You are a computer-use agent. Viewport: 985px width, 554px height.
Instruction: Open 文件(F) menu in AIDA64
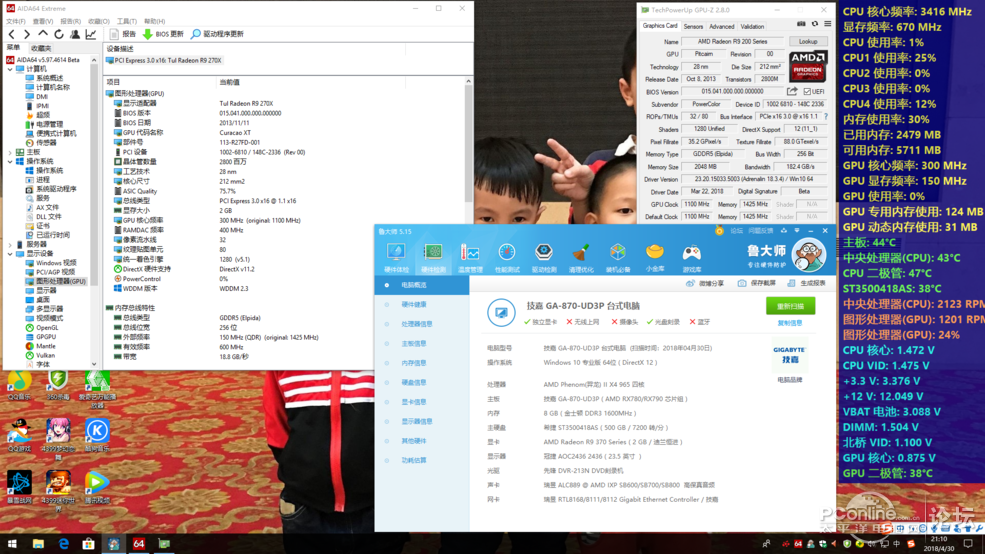16,21
